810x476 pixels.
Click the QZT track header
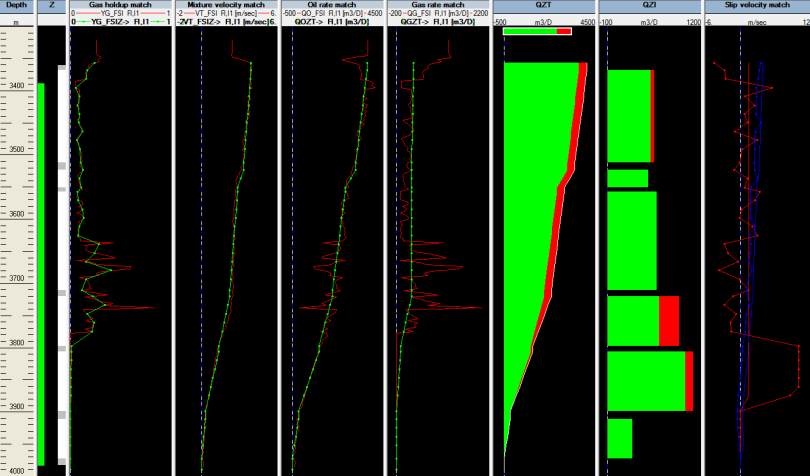(x=544, y=5)
